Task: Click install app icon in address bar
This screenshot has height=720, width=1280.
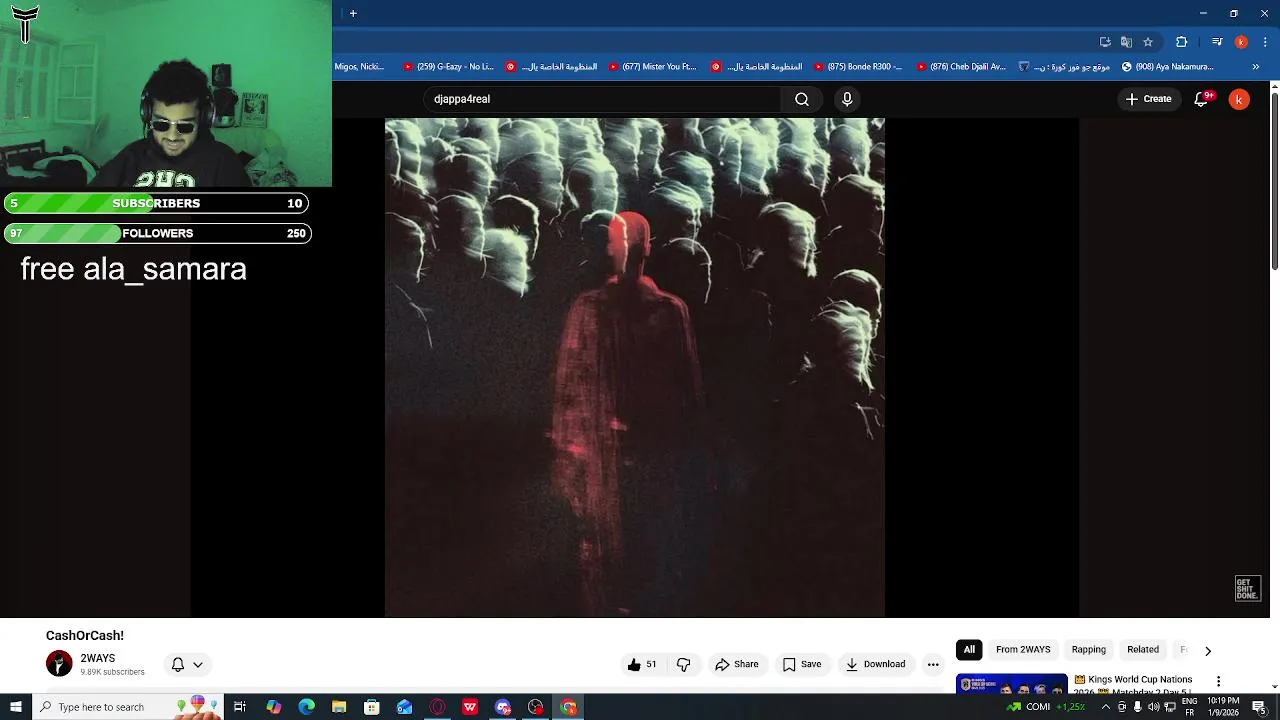Action: pos(1105,42)
